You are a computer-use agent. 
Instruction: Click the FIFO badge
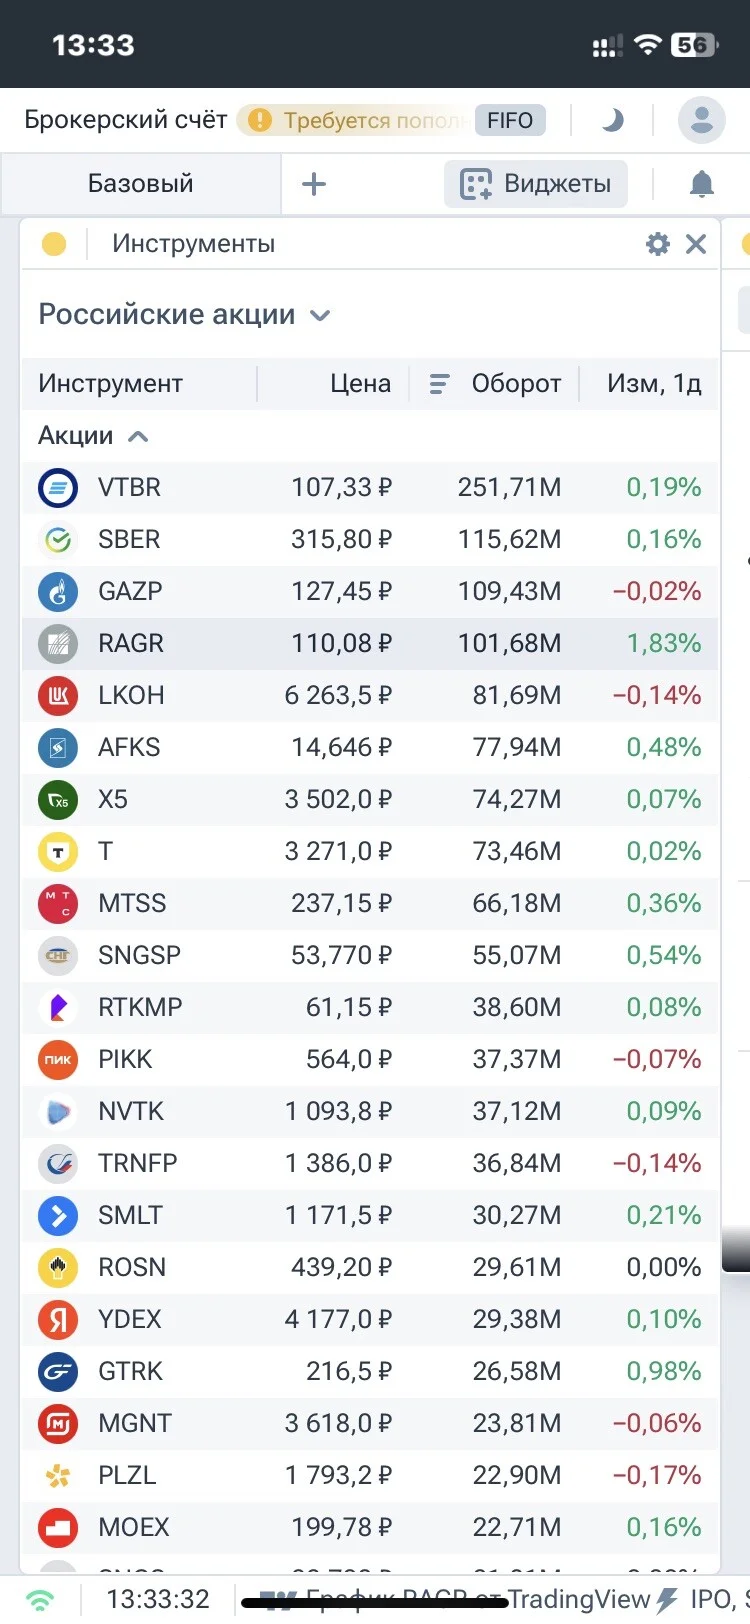click(510, 120)
